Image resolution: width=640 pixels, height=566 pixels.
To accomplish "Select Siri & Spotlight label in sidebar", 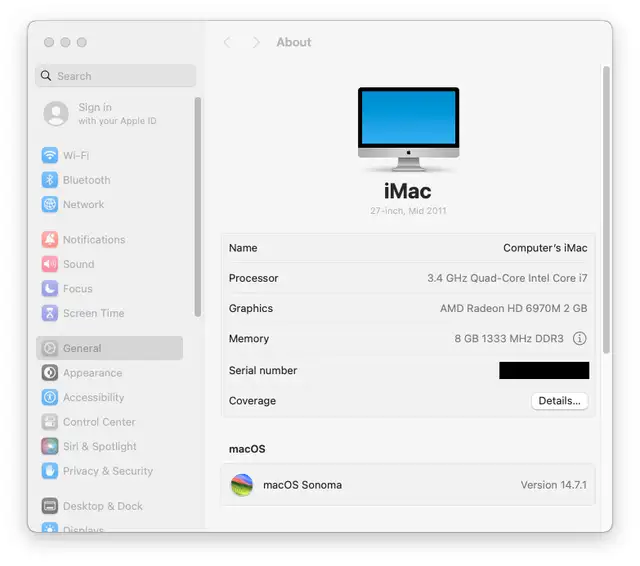I will (100, 446).
